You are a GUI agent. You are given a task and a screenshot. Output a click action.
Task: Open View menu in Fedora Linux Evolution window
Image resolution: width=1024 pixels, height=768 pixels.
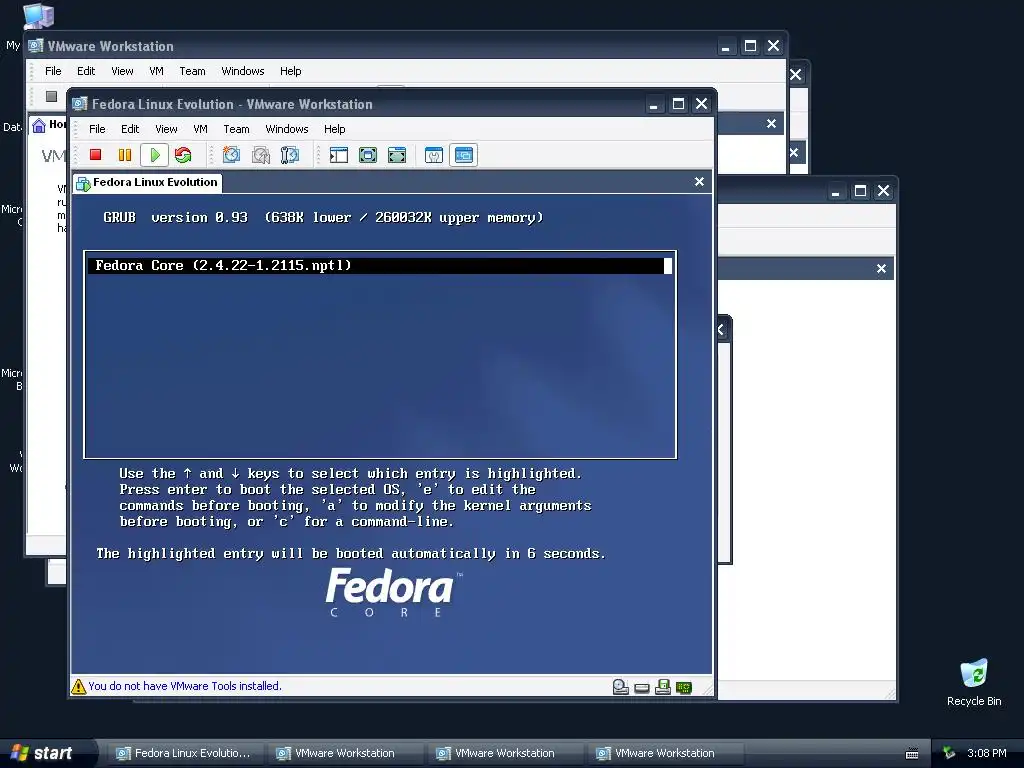point(166,129)
